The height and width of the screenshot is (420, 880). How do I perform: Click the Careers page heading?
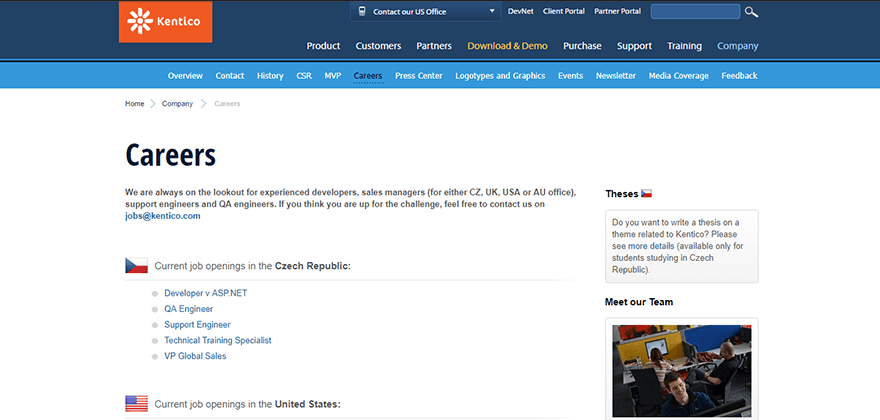(171, 155)
